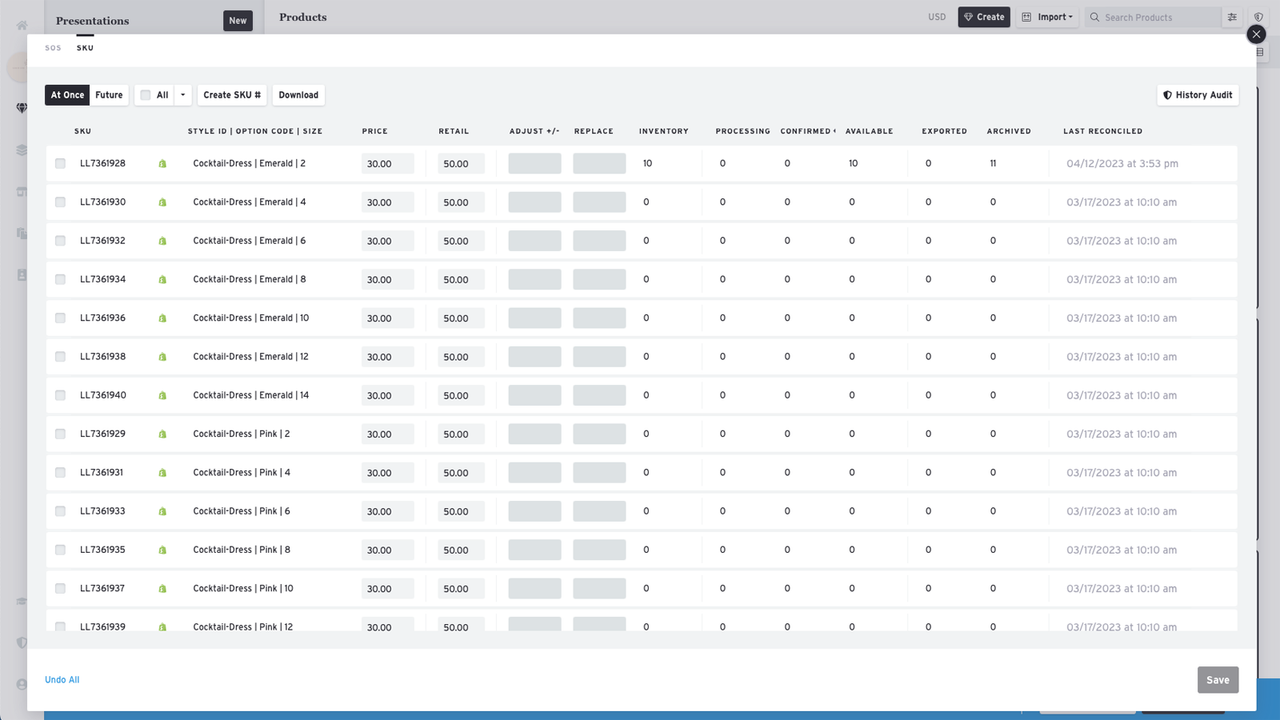Open the account icon at the sidebar bottom
Image resolution: width=1280 pixels, height=720 pixels.
[22, 684]
